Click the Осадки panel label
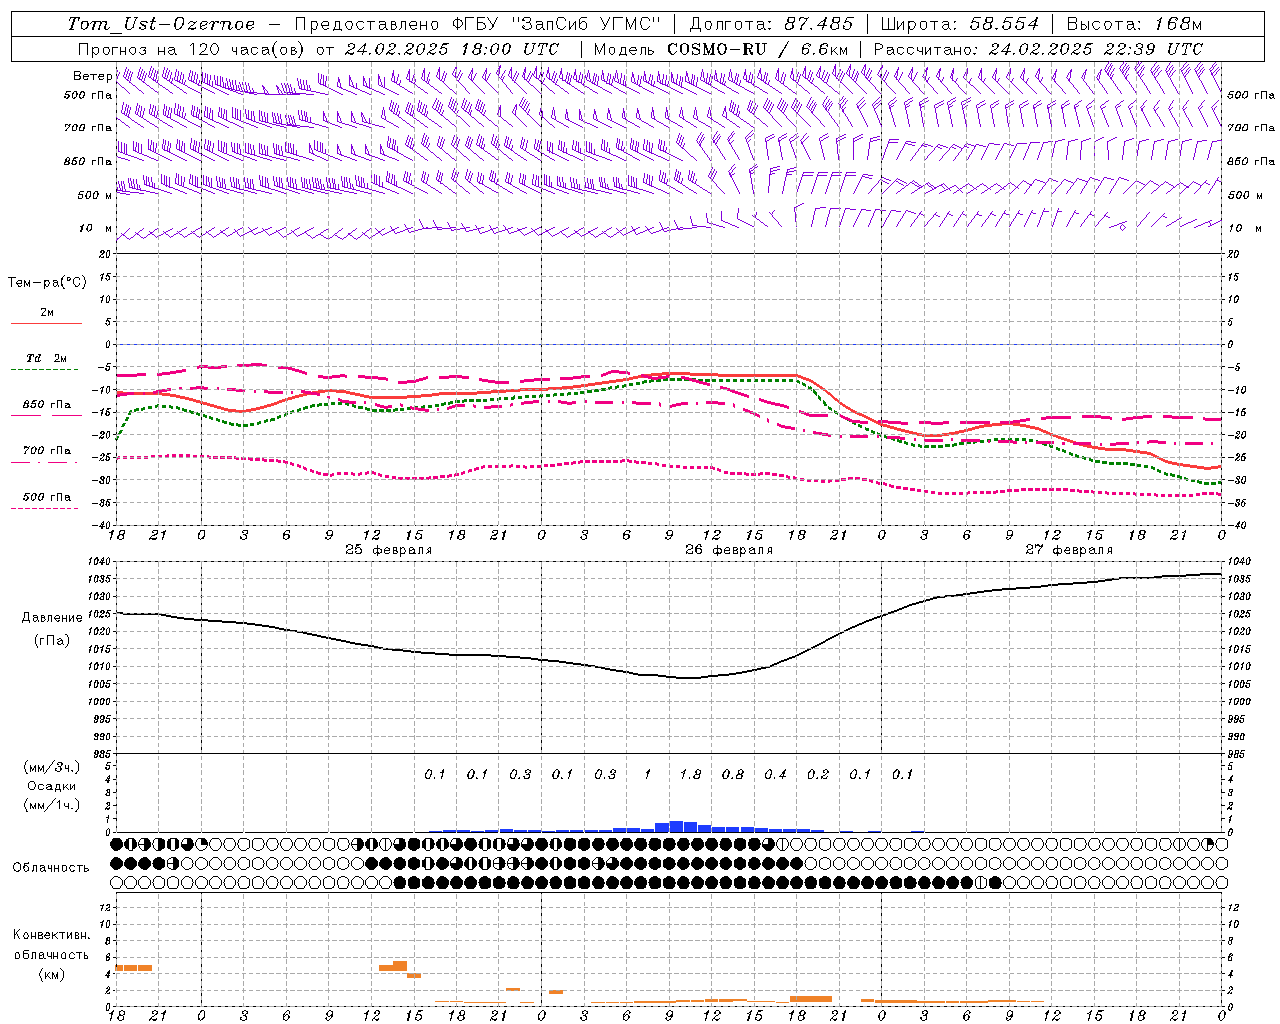 tap(52, 786)
